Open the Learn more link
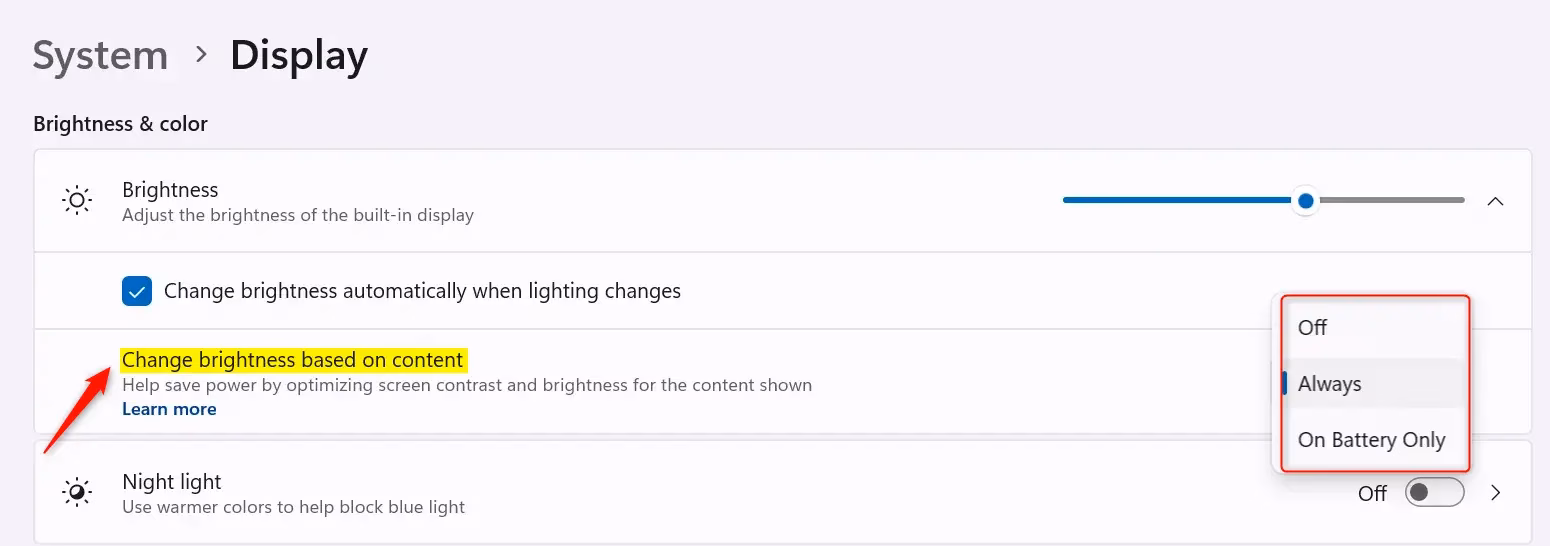This screenshot has height=546, width=1550. [169, 409]
